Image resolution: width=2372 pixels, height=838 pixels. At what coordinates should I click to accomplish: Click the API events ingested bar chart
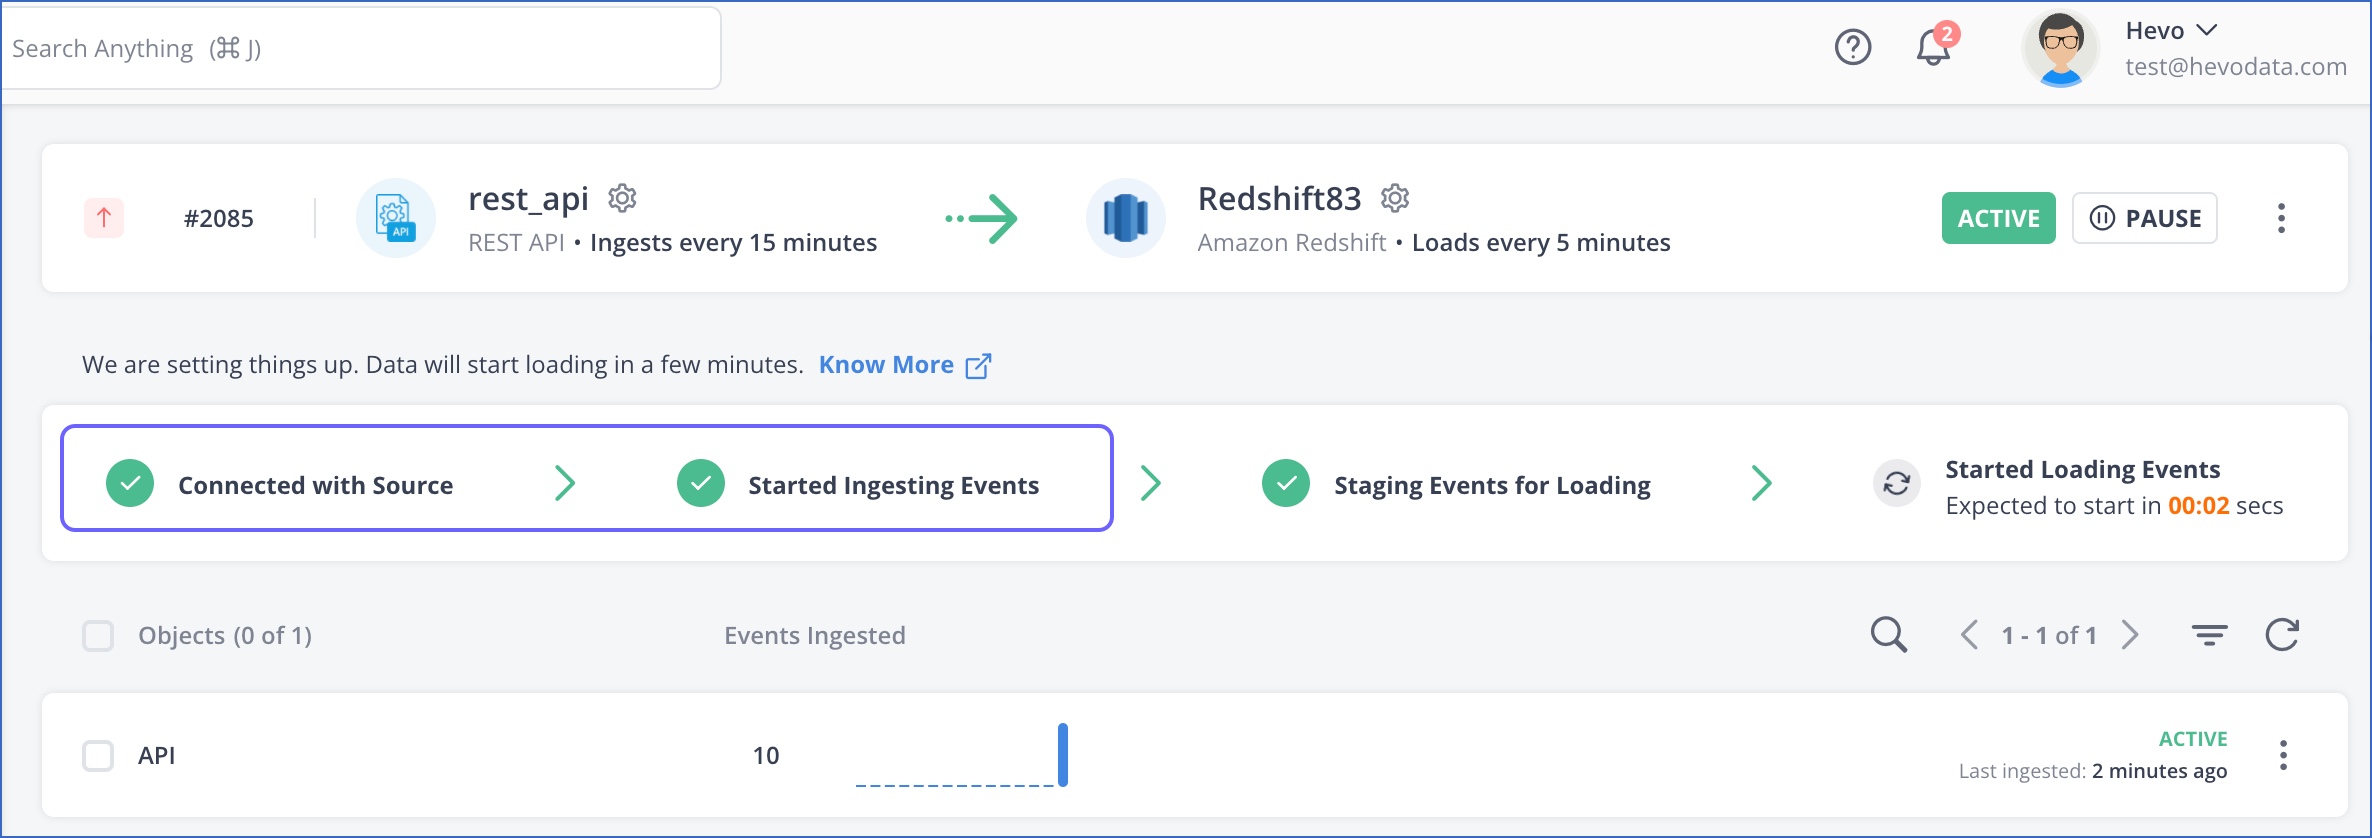point(962,755)
